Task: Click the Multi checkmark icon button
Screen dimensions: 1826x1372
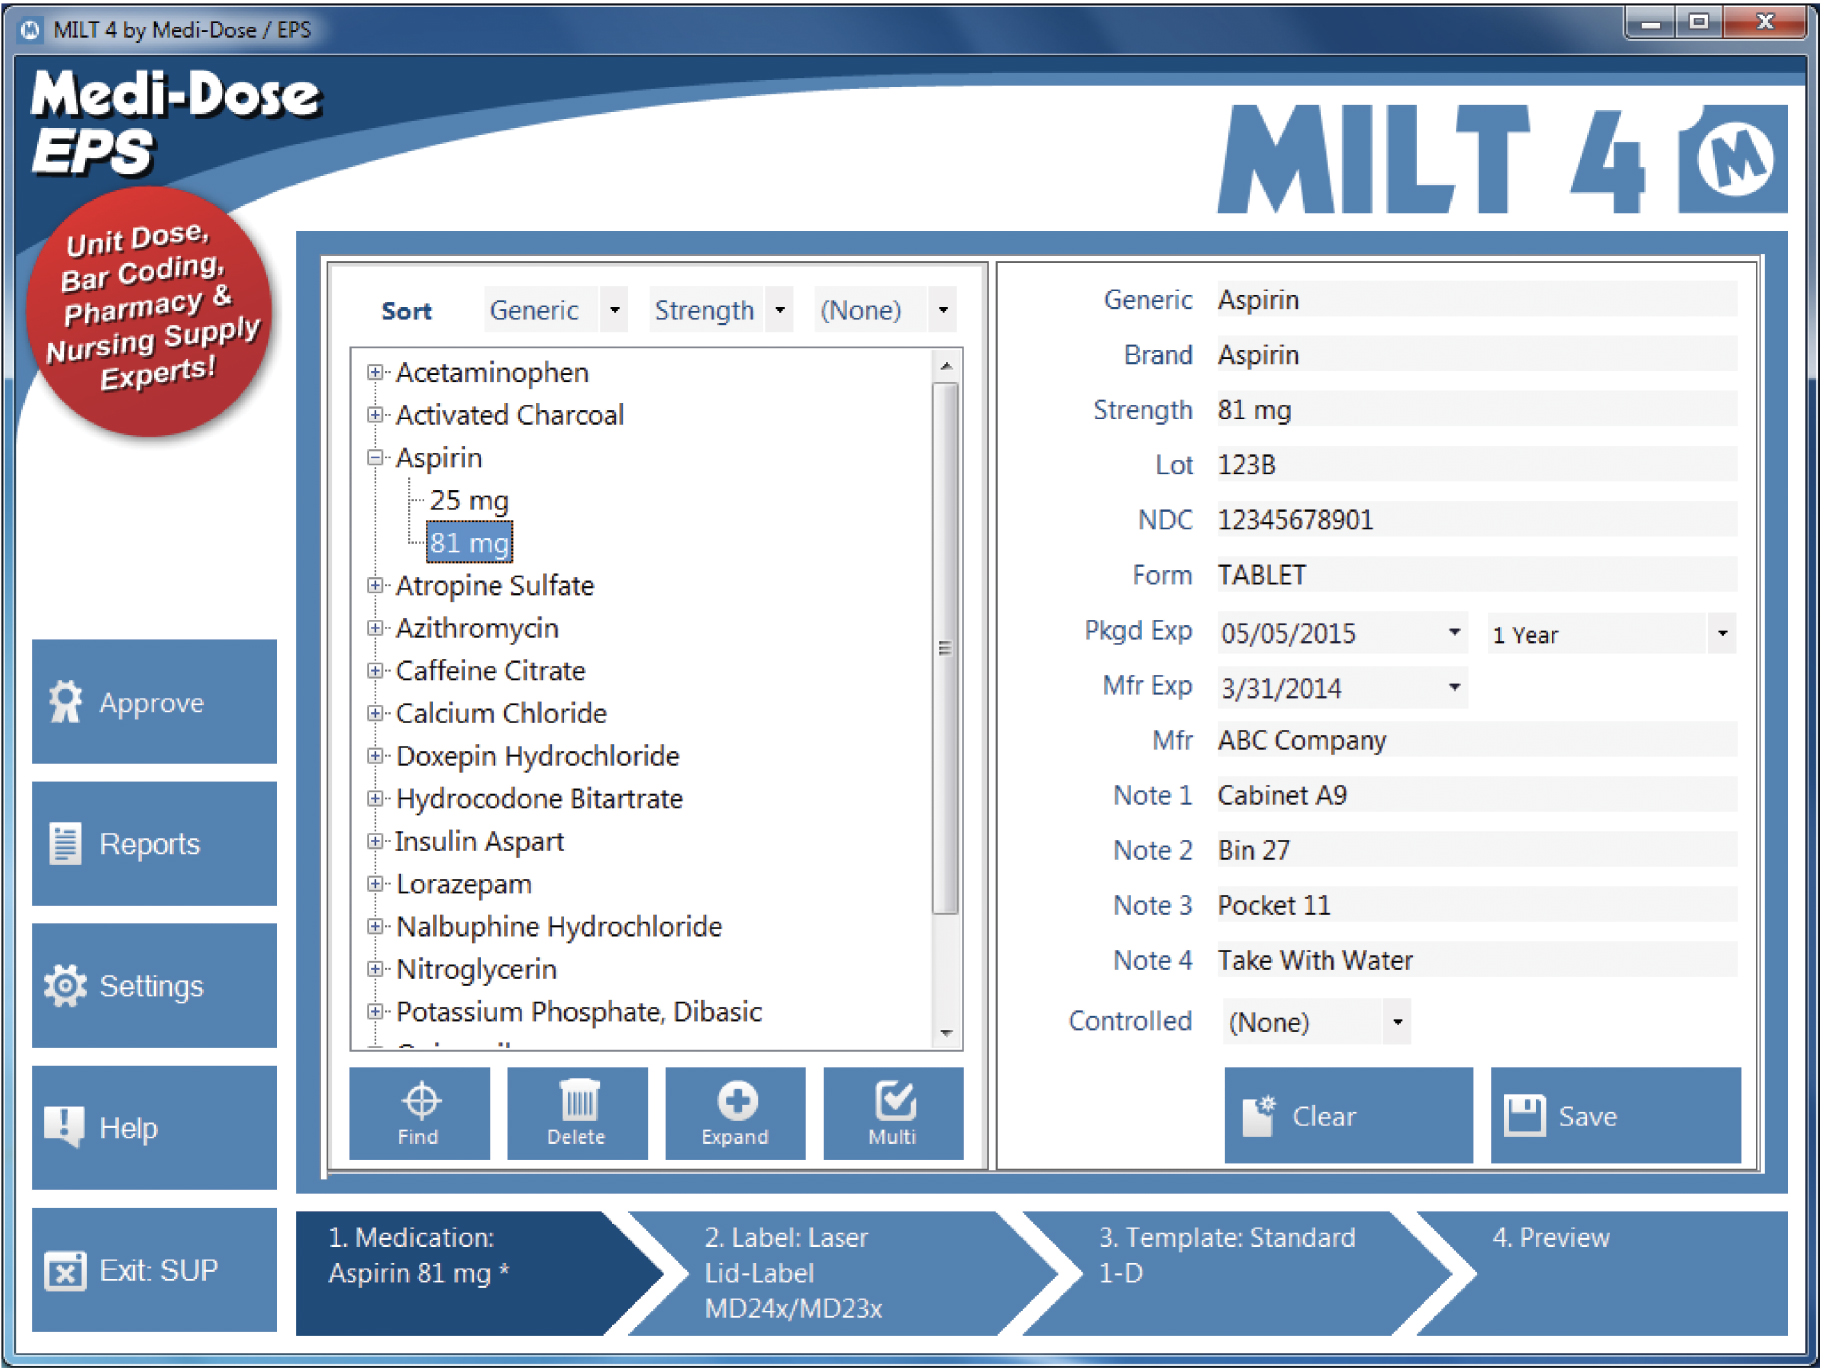Action: point(893,1113)
